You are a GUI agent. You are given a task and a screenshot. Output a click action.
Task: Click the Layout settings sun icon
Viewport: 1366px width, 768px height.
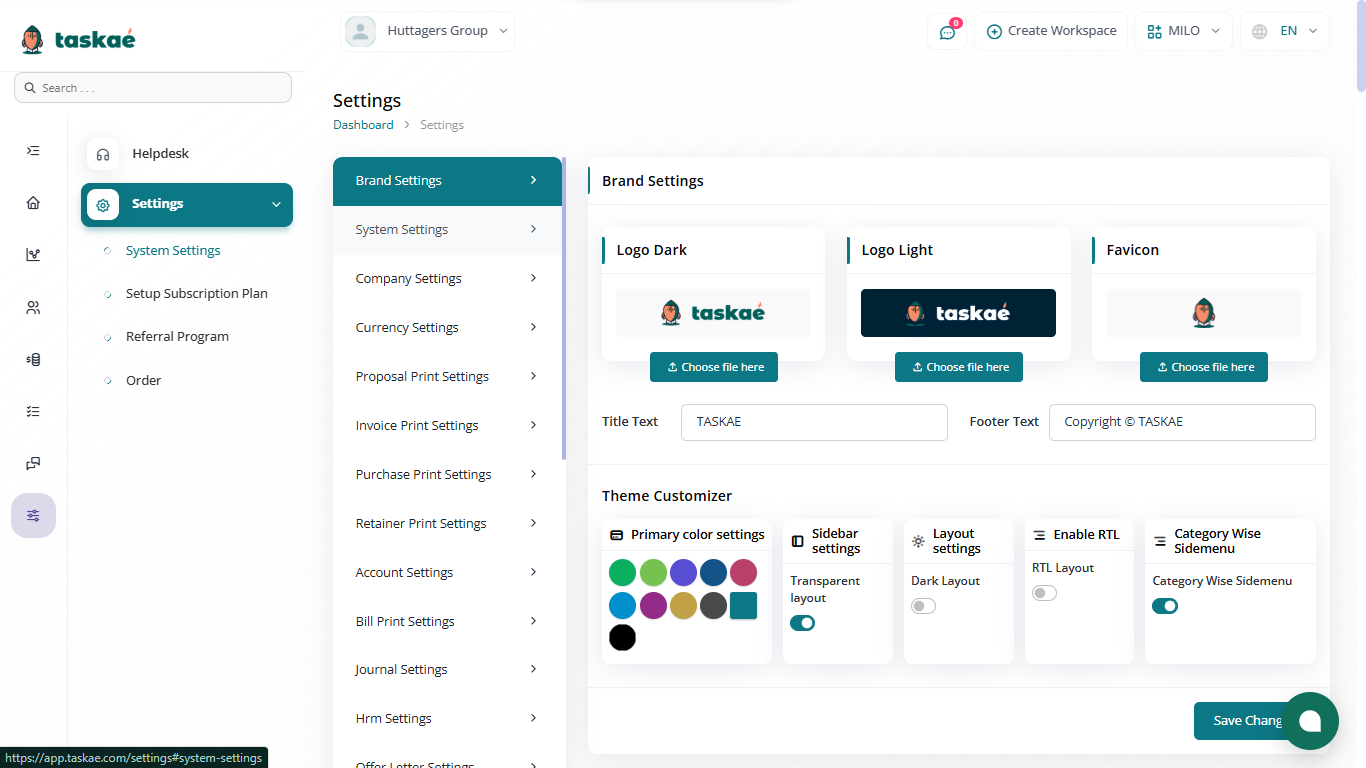pyautogui.click(x=918, y=541)
